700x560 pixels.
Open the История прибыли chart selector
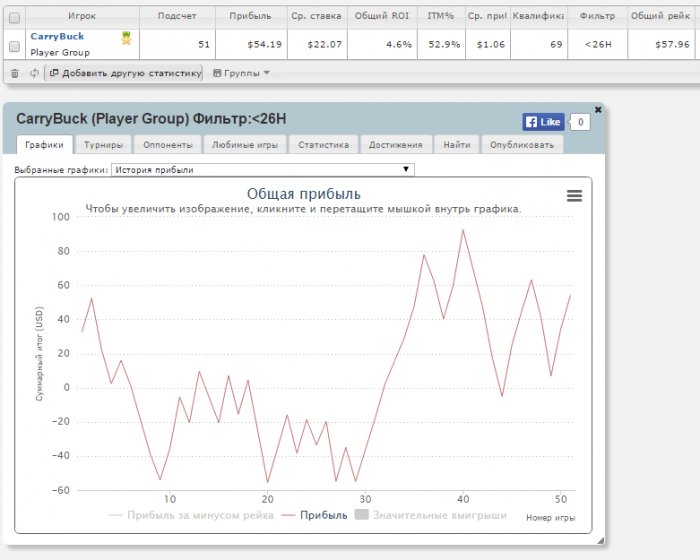click(x=263, y=170)
